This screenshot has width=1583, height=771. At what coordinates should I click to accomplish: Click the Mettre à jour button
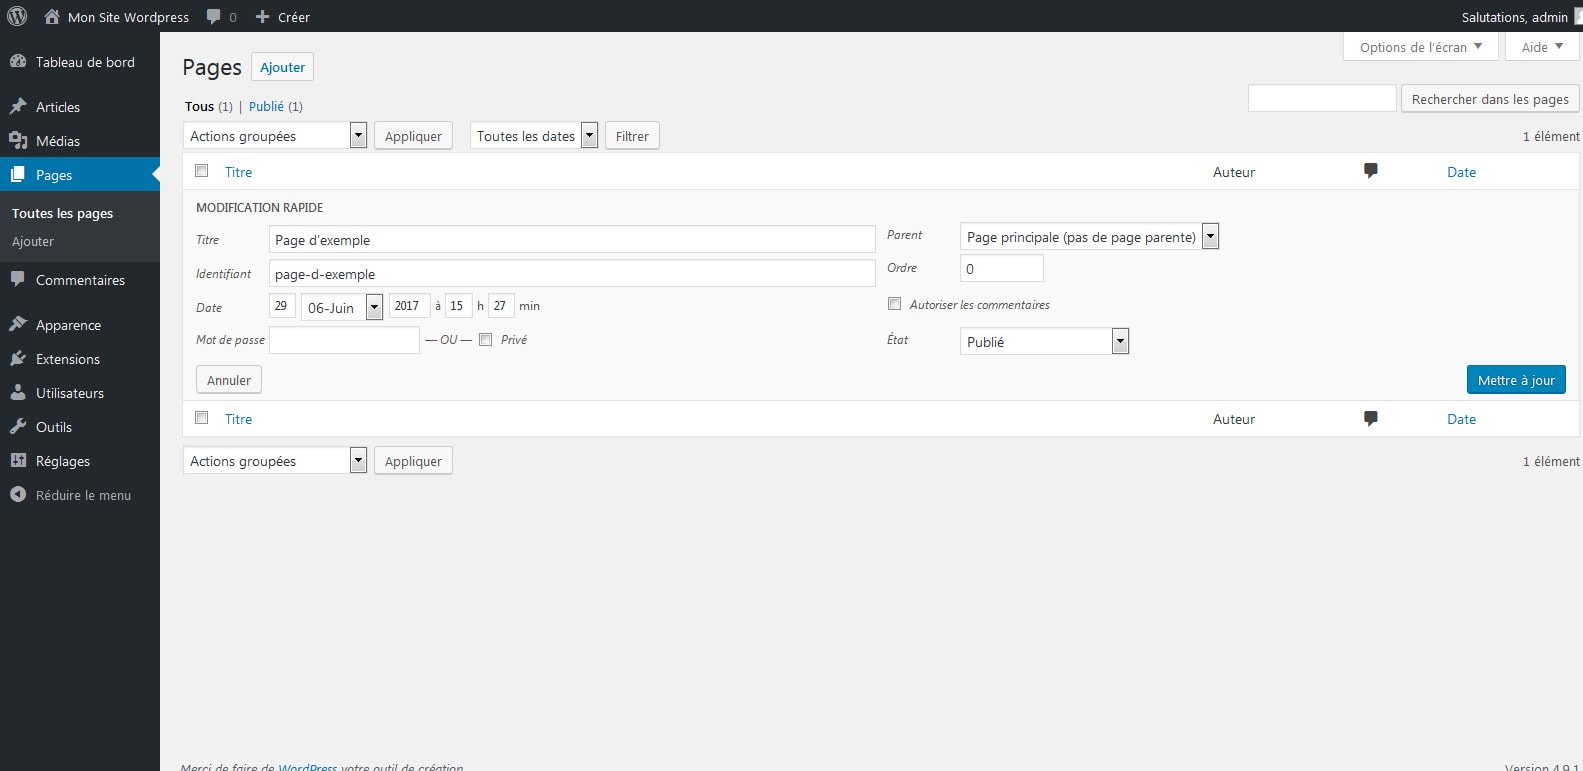click(x=1516, y=380)
